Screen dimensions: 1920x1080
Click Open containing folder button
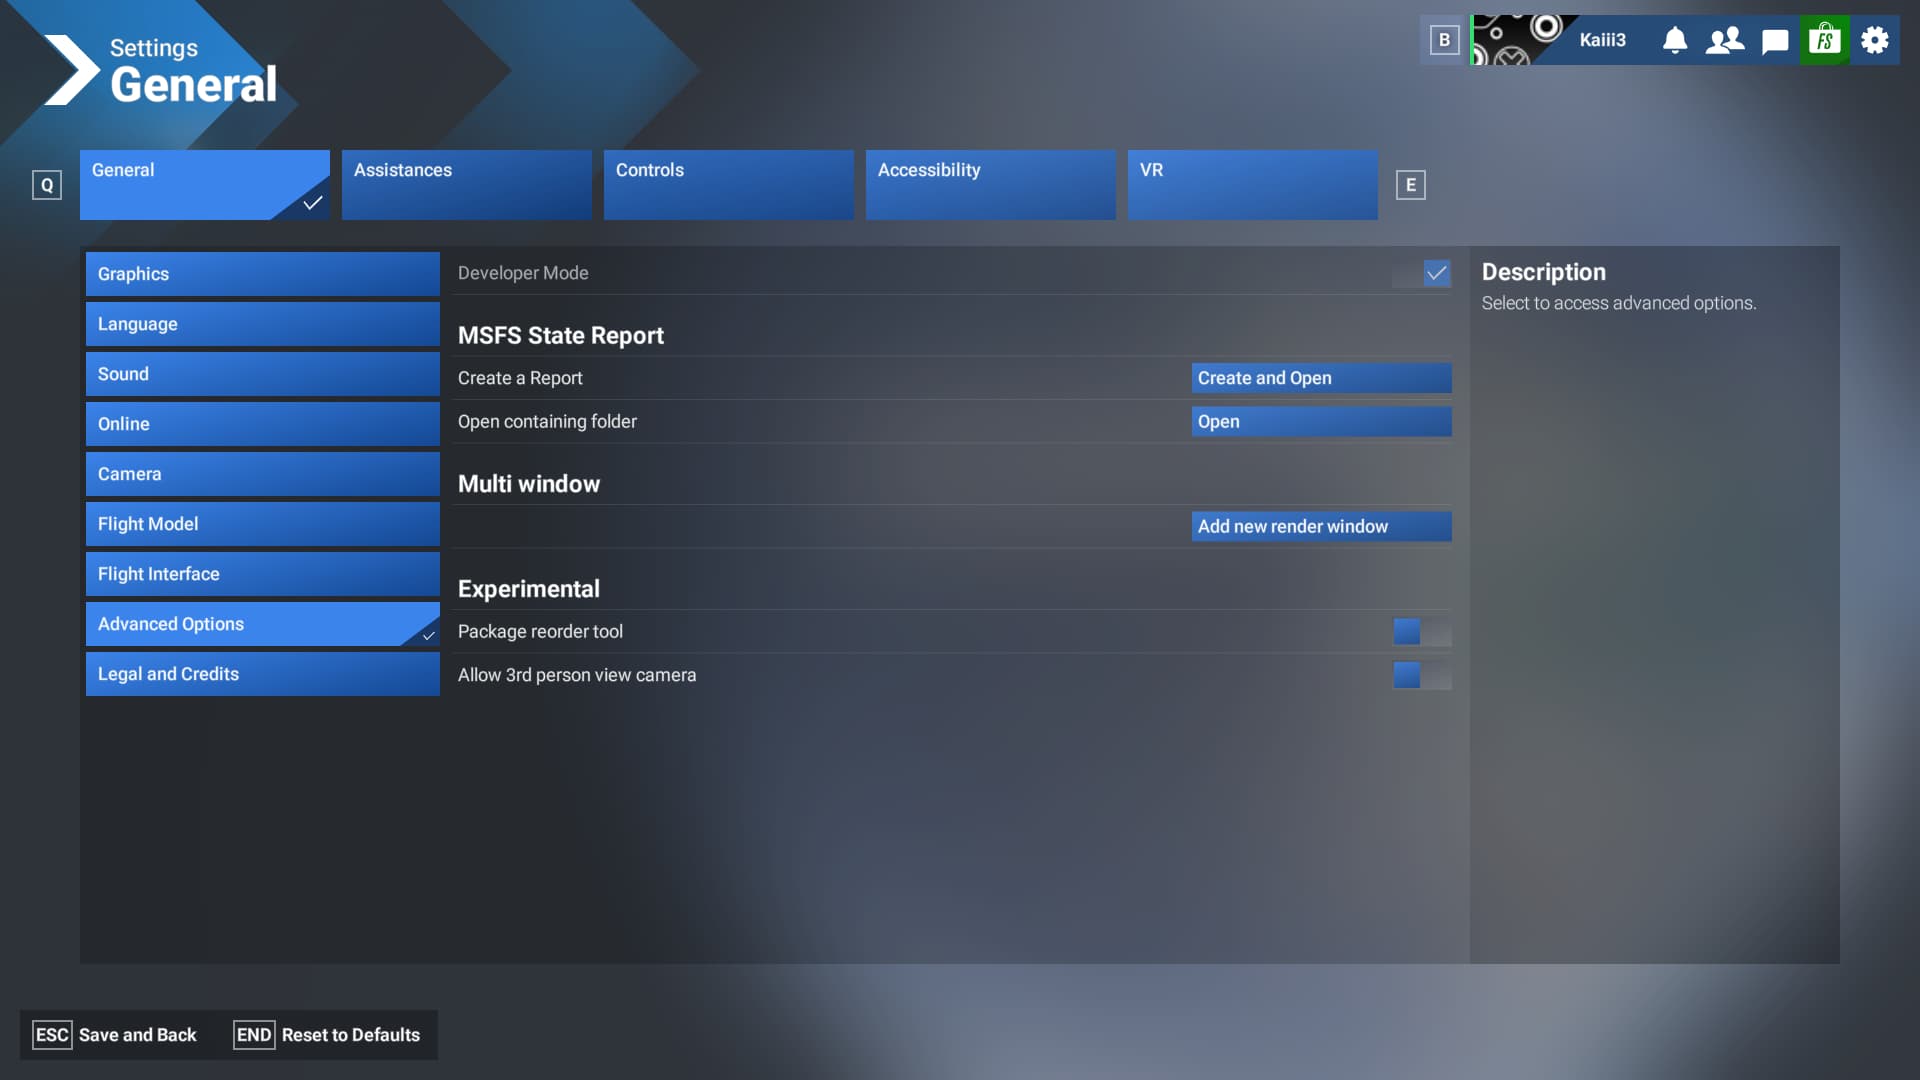[x=1319, y=421]
